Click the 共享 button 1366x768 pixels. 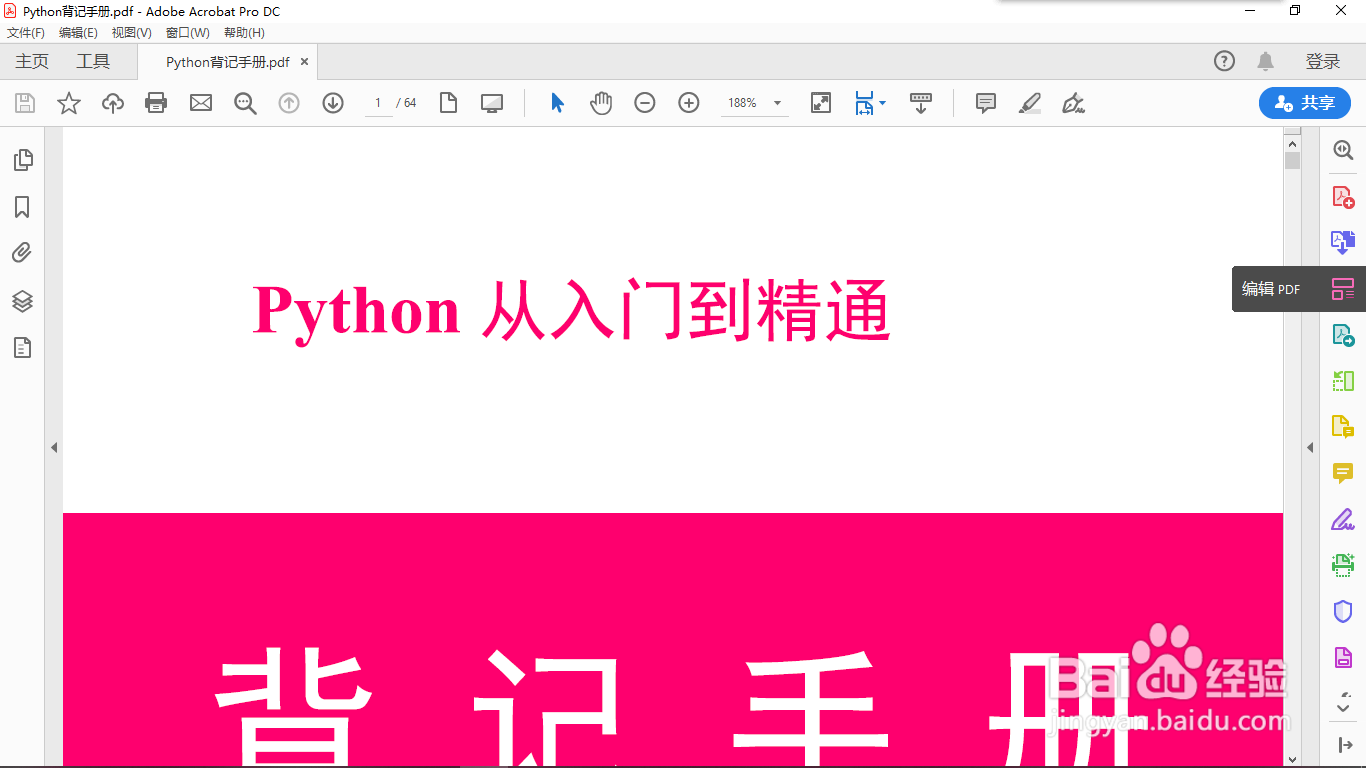coord(1304,103)
